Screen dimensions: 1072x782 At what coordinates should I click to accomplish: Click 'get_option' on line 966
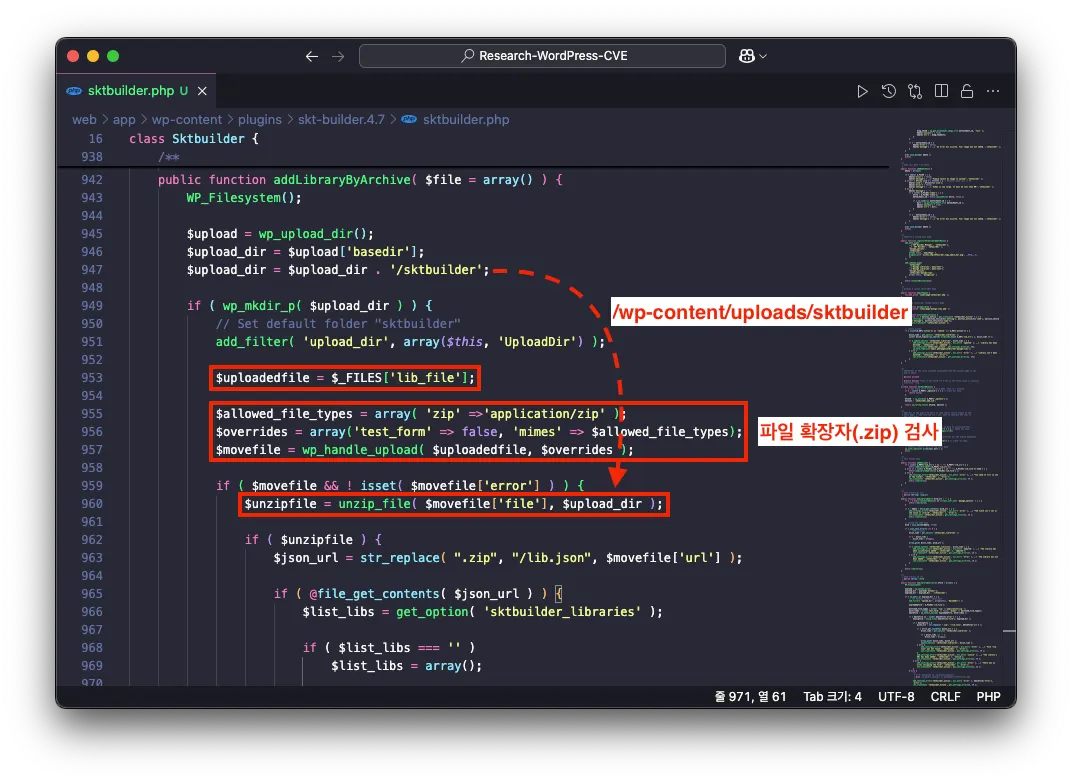432,612
